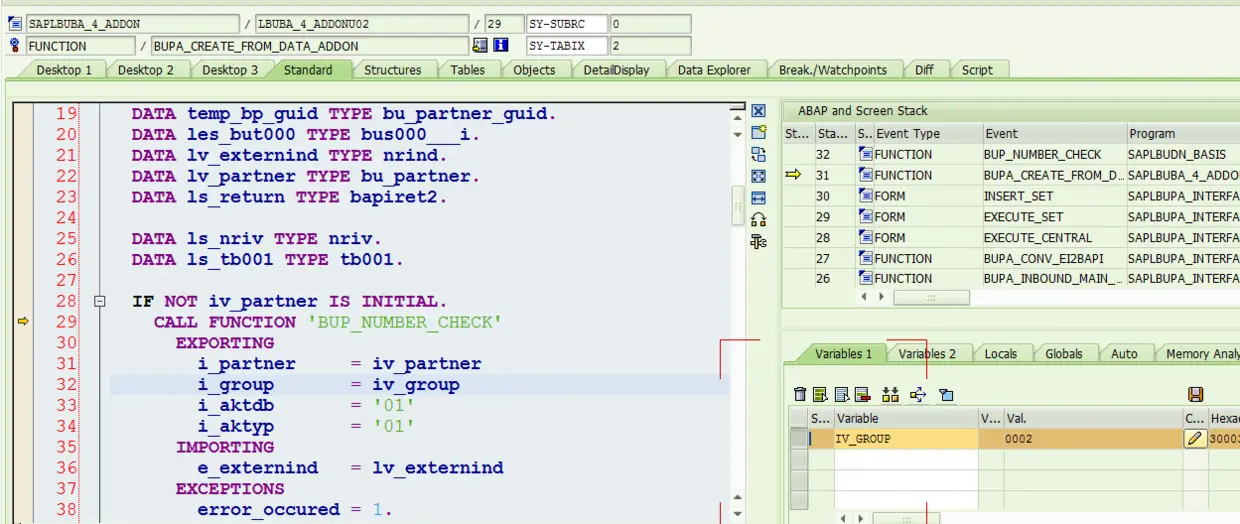
Task: Click the icon with two down arrows
Action: click(x=891, y=394)
